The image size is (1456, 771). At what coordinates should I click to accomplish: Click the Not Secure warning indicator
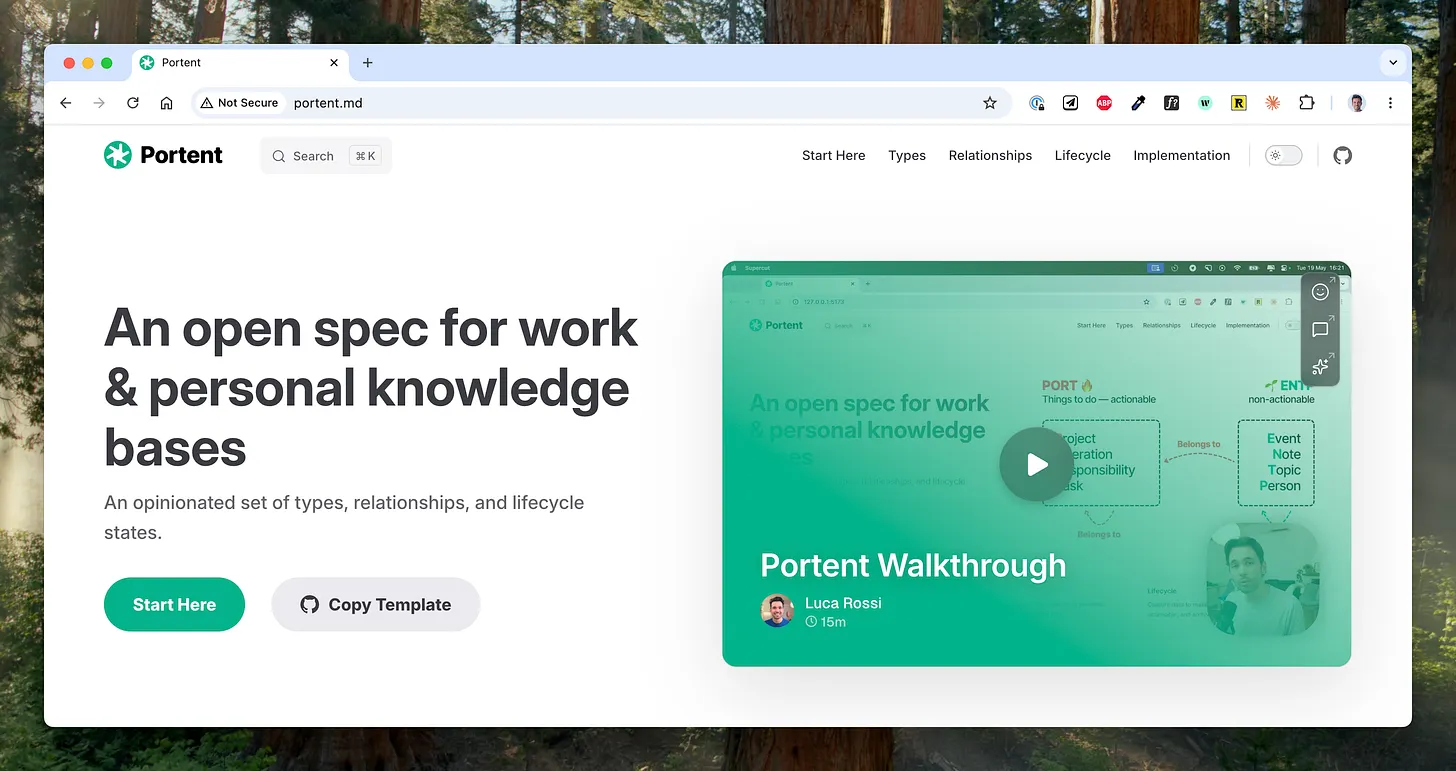click(x=239, y=103)
